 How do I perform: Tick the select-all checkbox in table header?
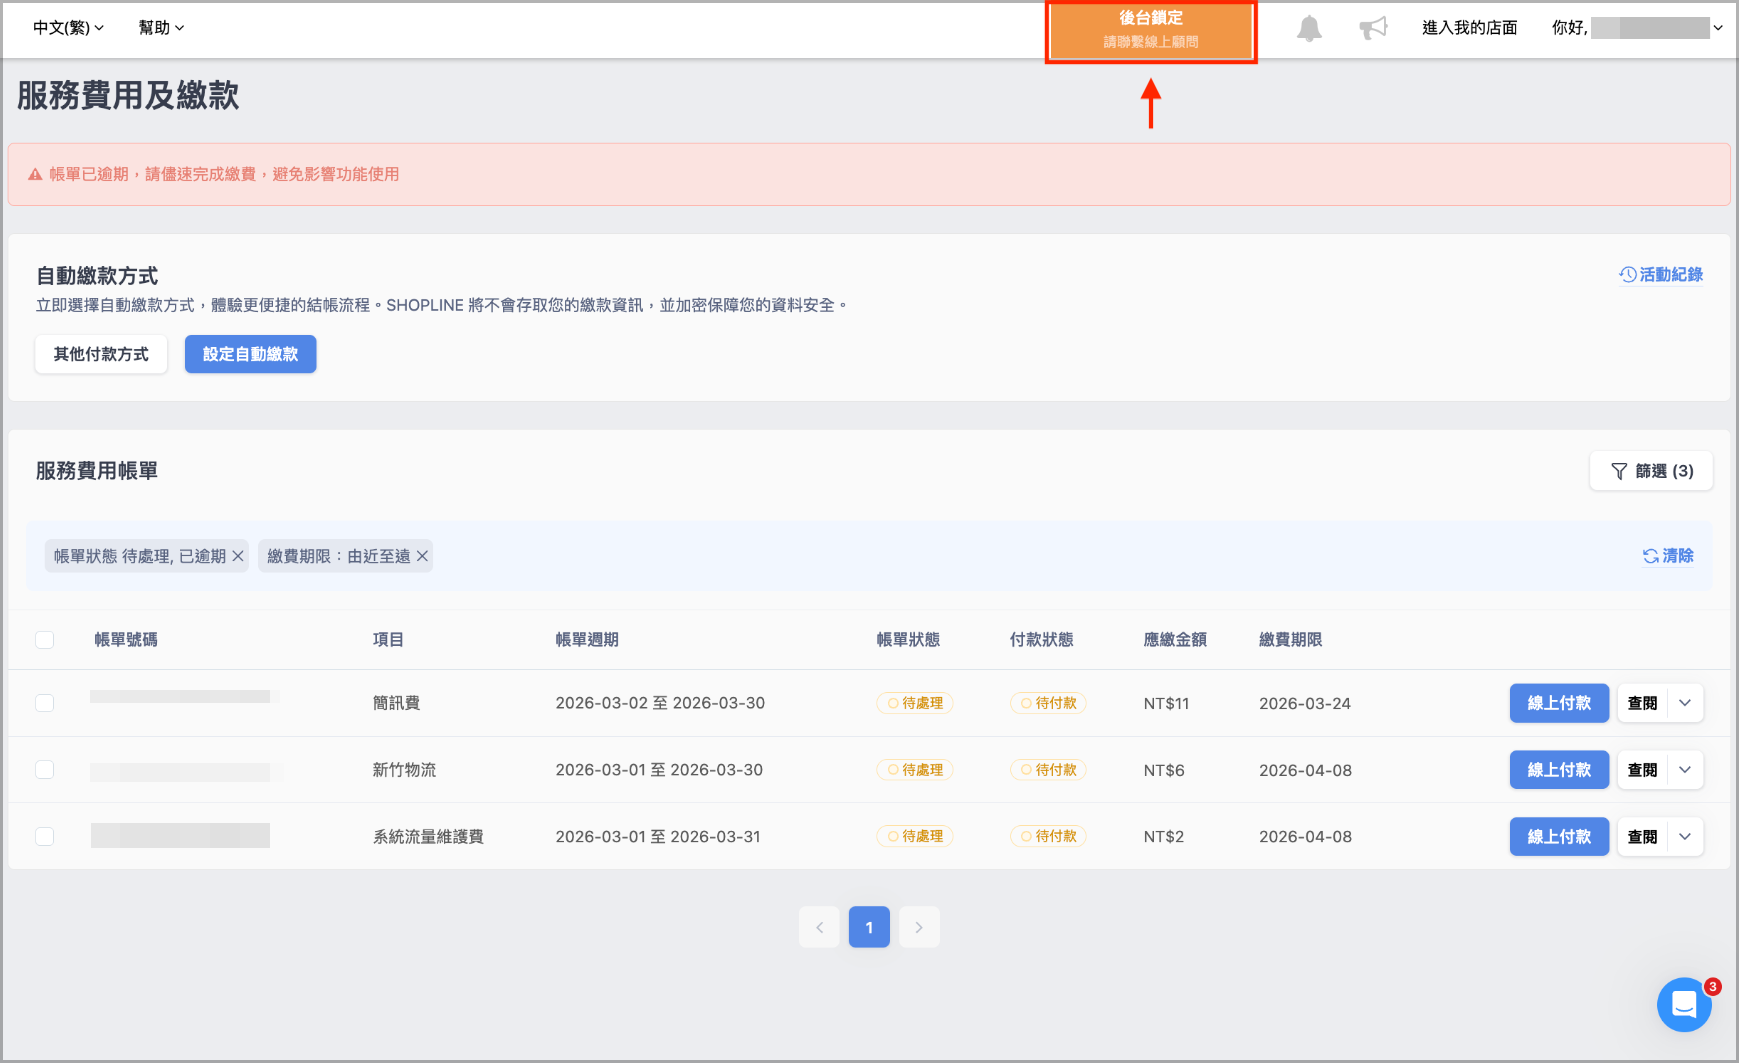click(x=45, y=640)
